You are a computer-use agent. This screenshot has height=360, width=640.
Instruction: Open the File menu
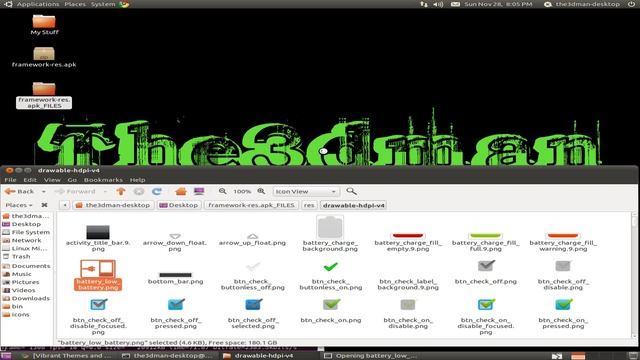point(10,180)
